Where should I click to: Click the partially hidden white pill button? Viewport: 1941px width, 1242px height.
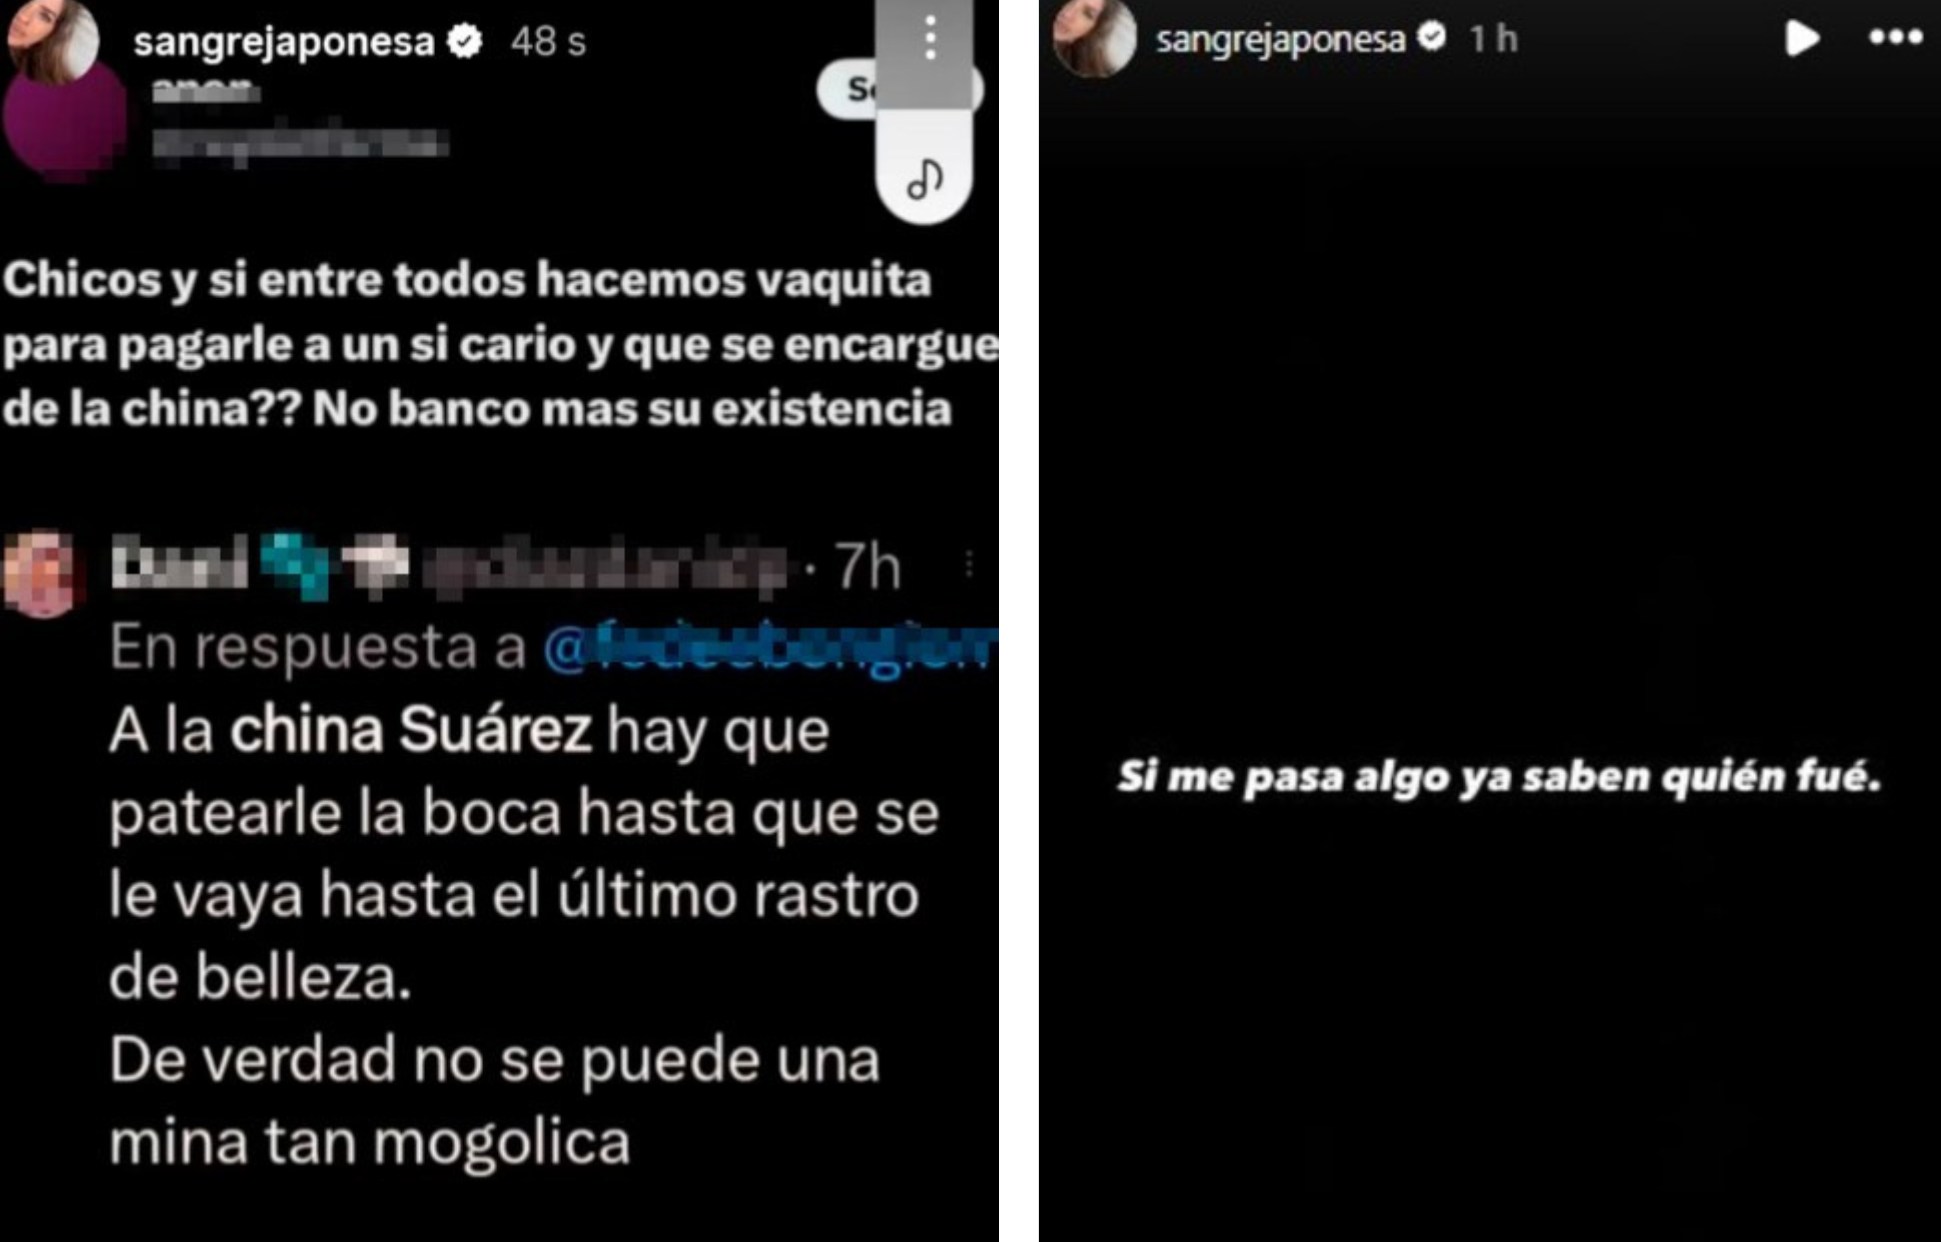tap(848, 90)
